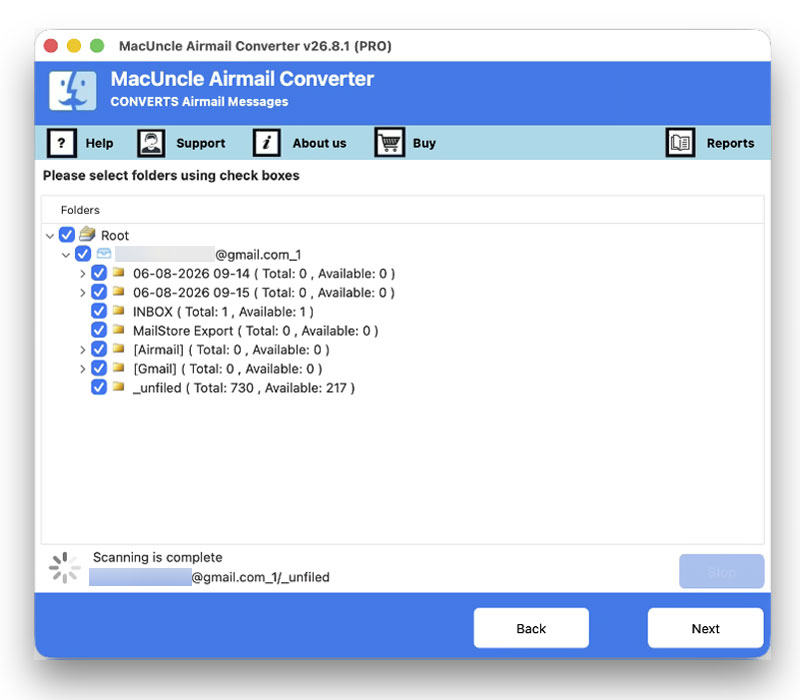Click the gmail.com_1 mailbox icon
Image resolution: width=800 pixels, height=700 pixels.
104,254
